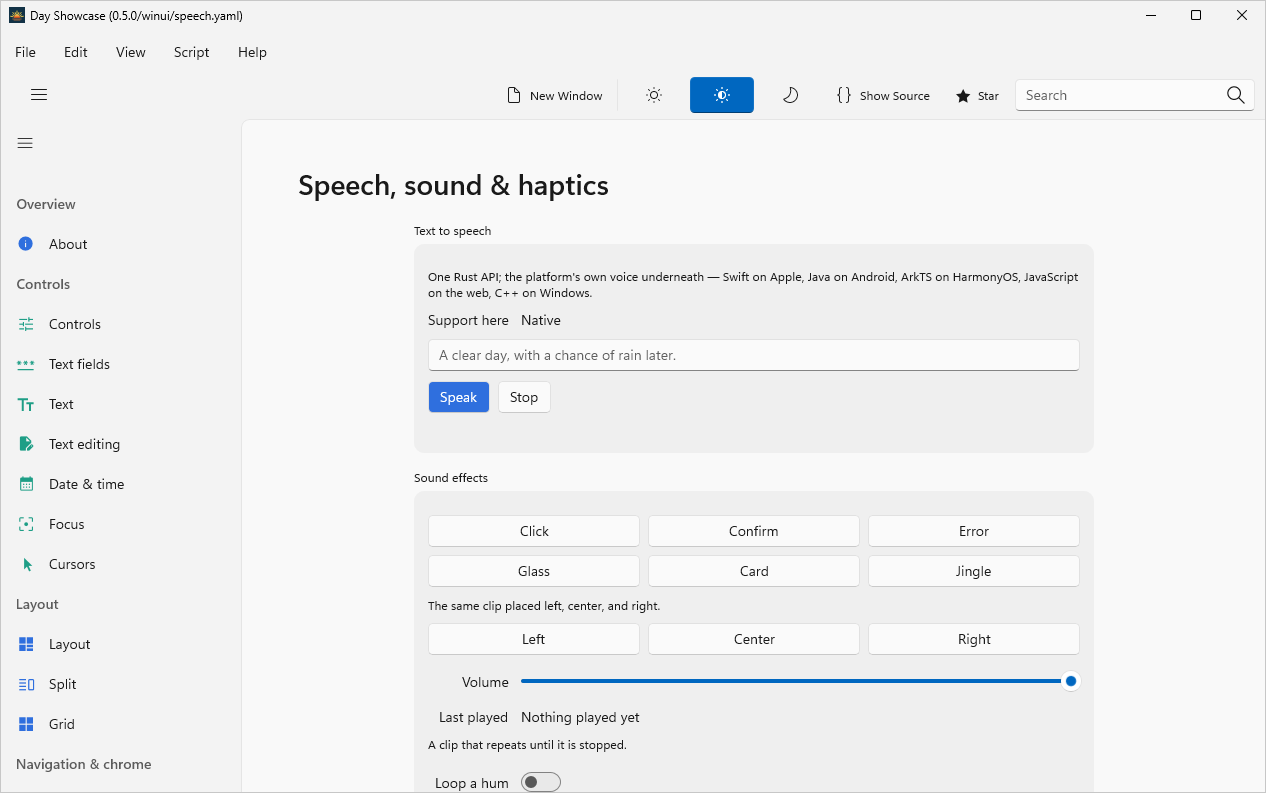Switch to the dark theme moon icon
The image size is (1266, 793).
tap(790, 95)
